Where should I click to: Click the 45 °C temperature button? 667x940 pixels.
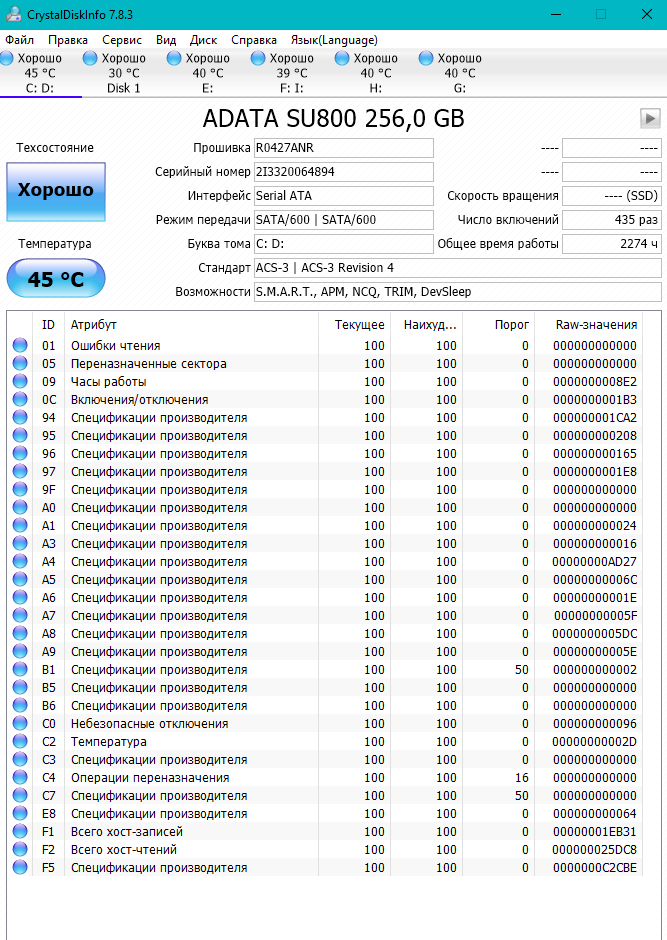pyautogui.click(x=56, y=278)
